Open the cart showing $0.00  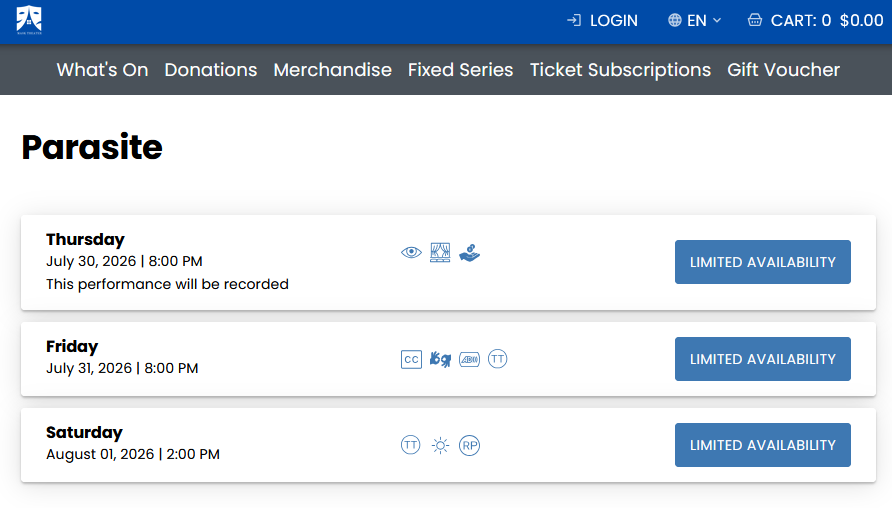[x=815, y=20]
